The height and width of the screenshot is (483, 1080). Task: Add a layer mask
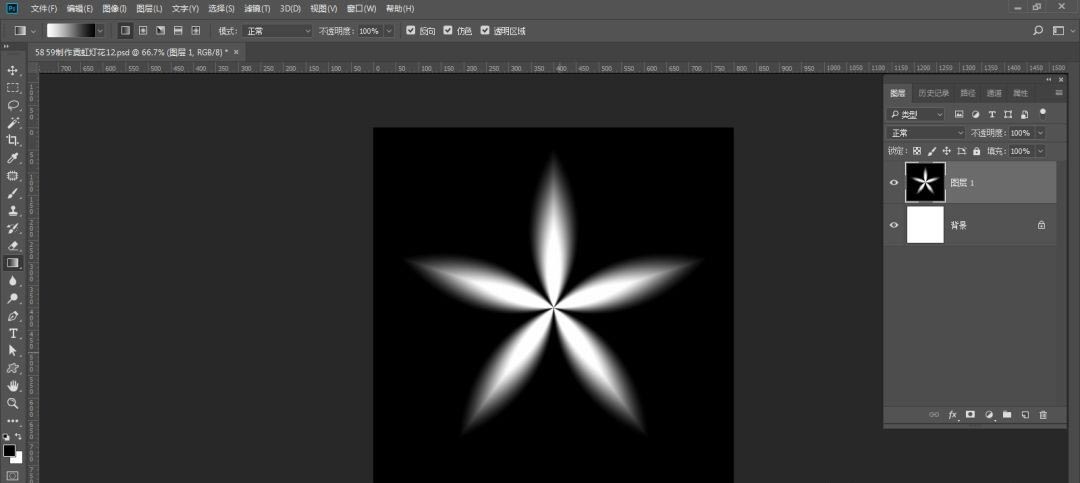[970, 415]
